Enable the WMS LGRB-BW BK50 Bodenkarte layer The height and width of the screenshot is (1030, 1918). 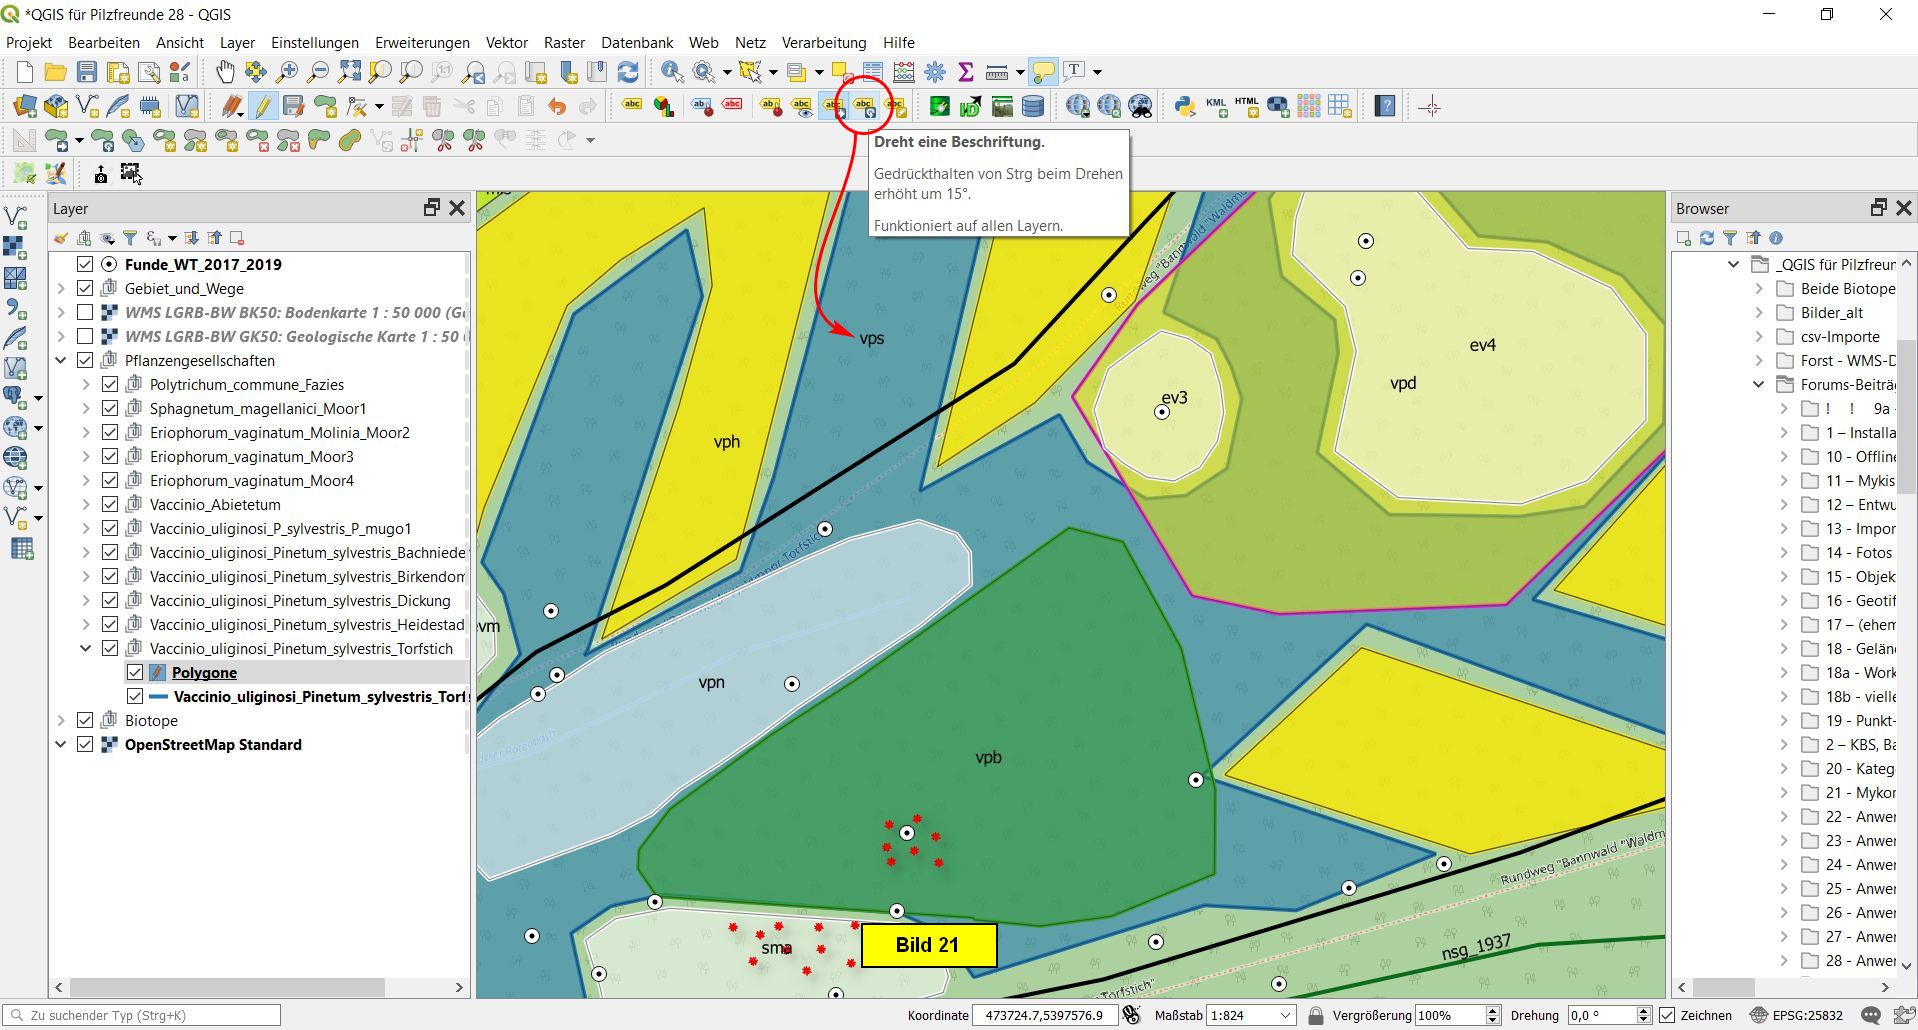point(85,313)
